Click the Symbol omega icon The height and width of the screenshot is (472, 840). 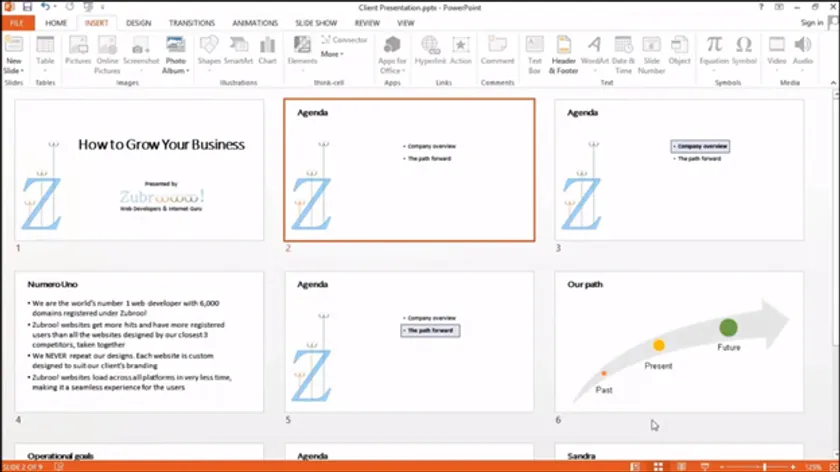click(744, 45)
